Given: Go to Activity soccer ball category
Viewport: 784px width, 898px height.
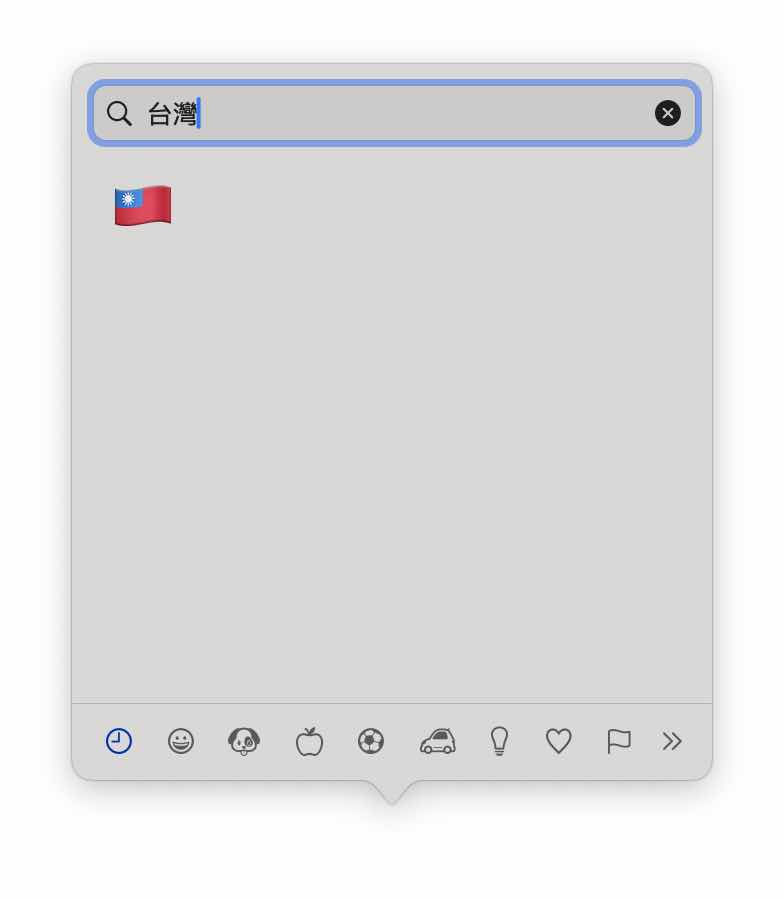Looking at the screenshot, I should (x=371, y=741).
